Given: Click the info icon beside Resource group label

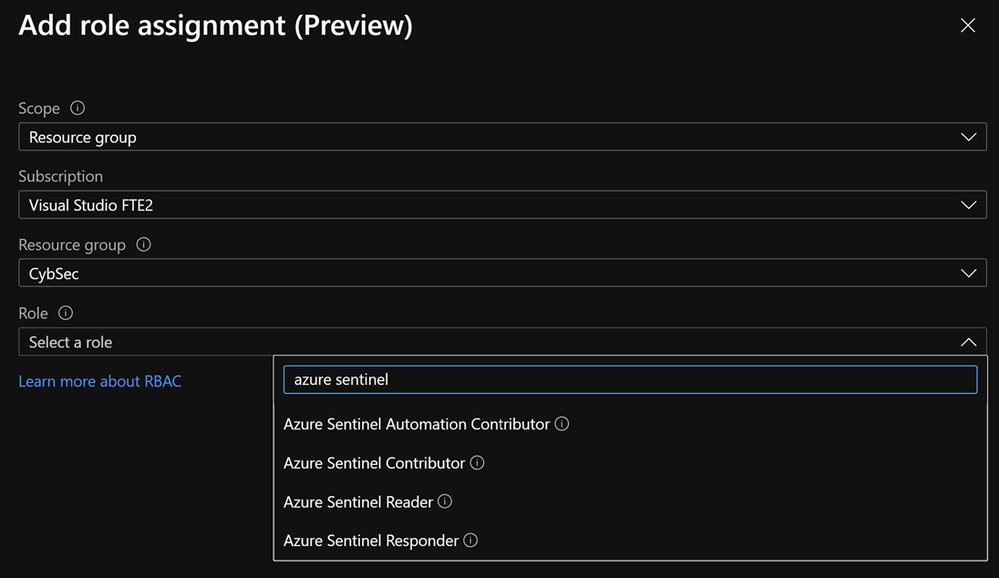Looking at the screenshot, I should tap(143, 244).
